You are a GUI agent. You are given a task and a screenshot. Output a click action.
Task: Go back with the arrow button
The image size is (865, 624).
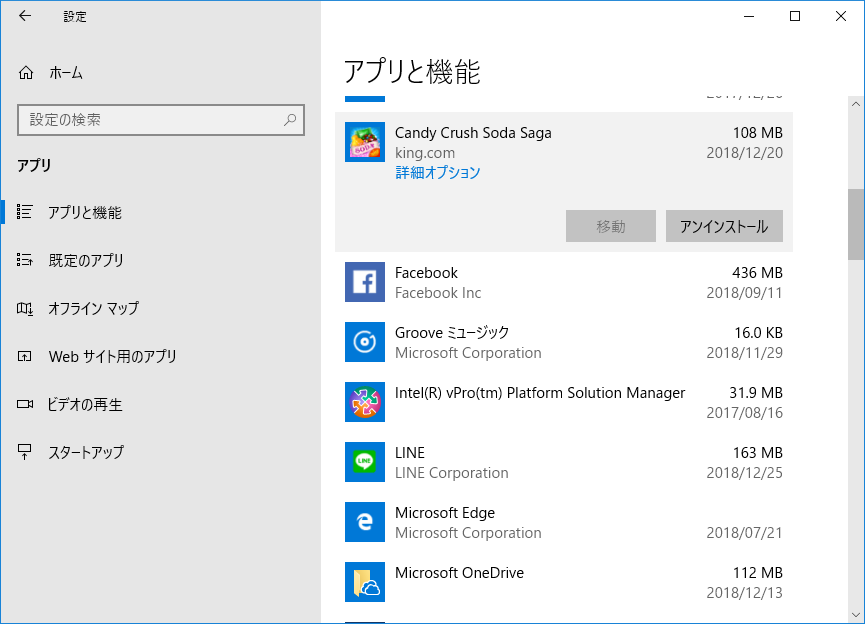(x=25, y=16)
